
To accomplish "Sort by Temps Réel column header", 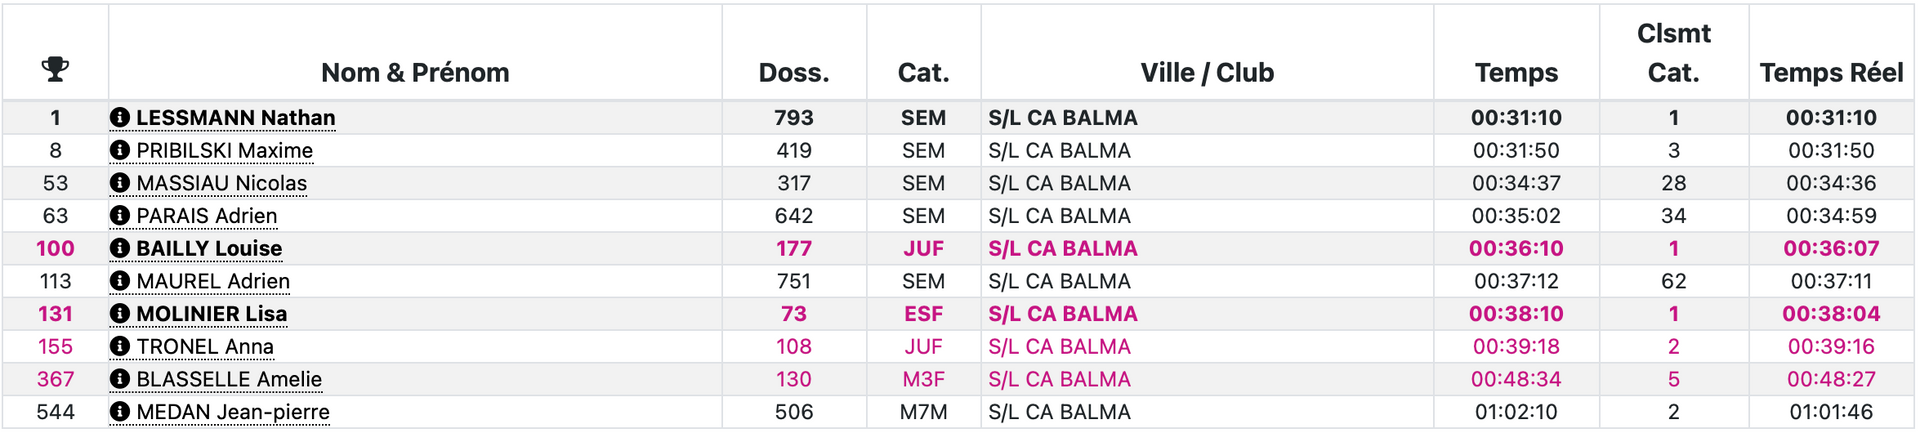I will click(x=1831, y=72).
